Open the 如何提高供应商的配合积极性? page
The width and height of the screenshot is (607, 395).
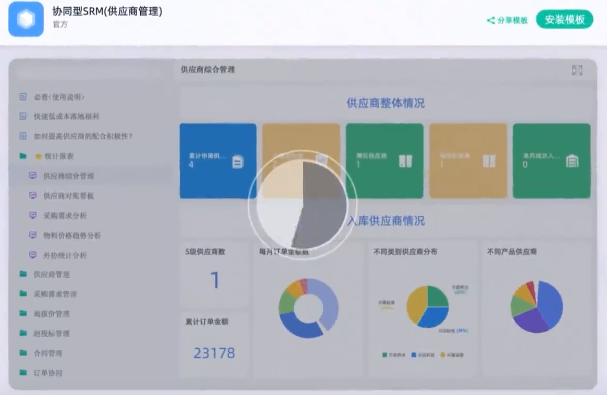pos(83,136)
